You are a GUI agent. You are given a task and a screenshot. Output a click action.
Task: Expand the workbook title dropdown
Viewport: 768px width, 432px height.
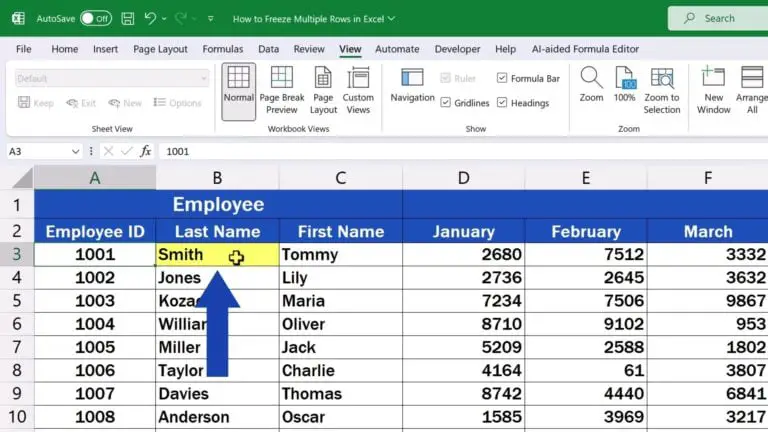(391, 18)
